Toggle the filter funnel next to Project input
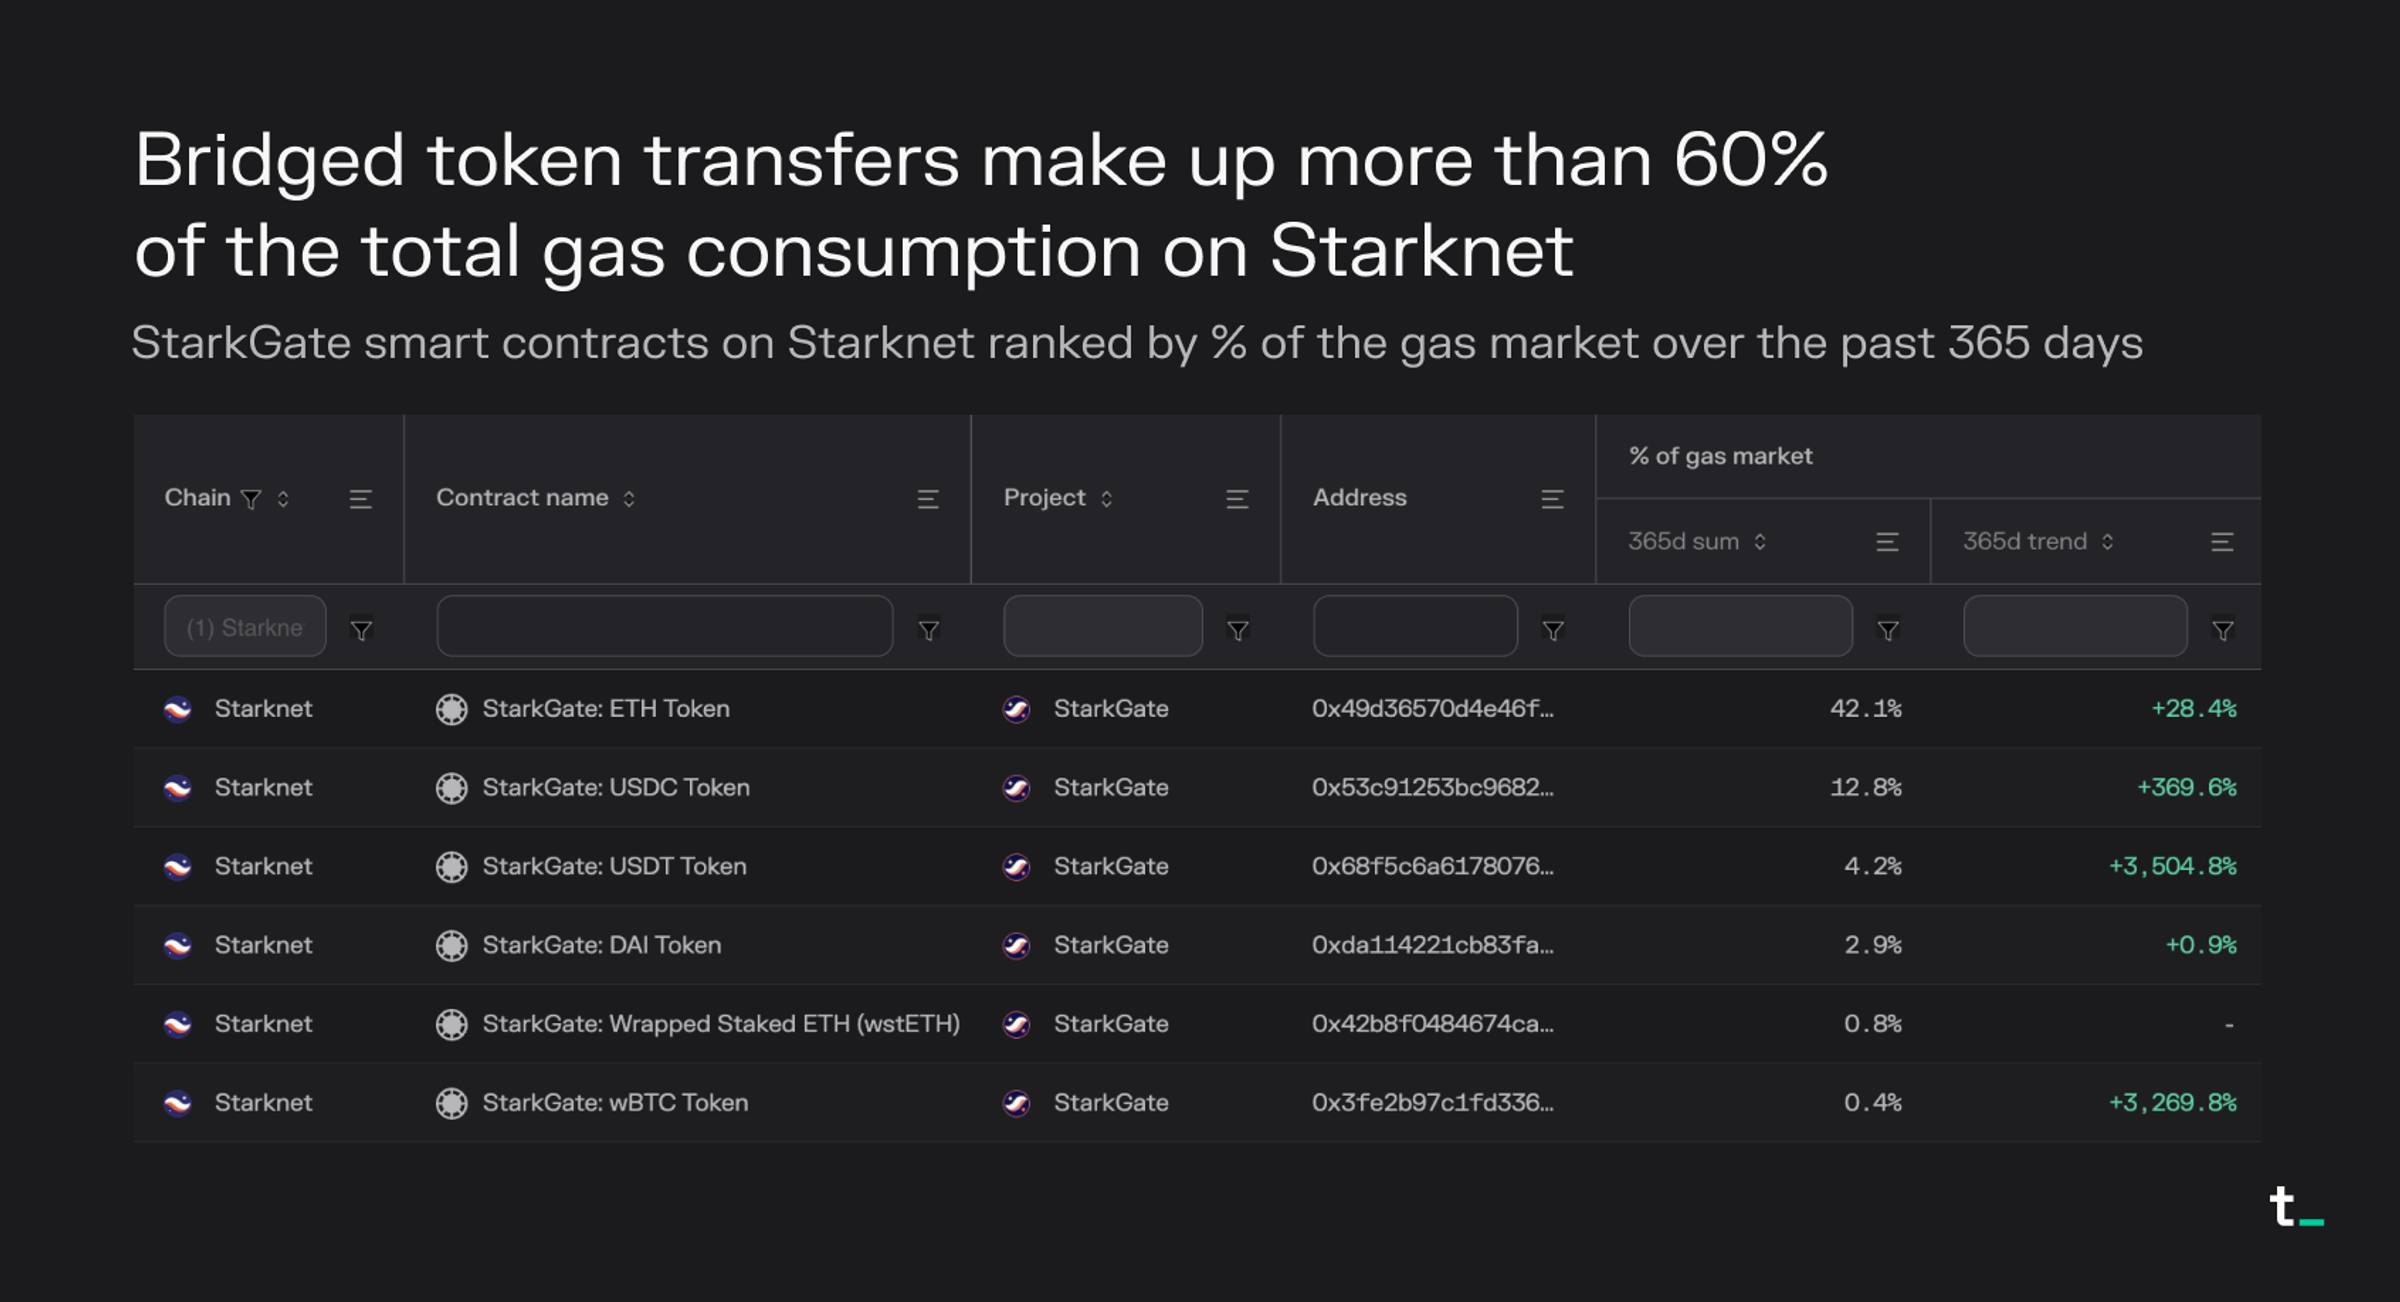This screenshot has height=1302, width=2400. point(1238,630)
